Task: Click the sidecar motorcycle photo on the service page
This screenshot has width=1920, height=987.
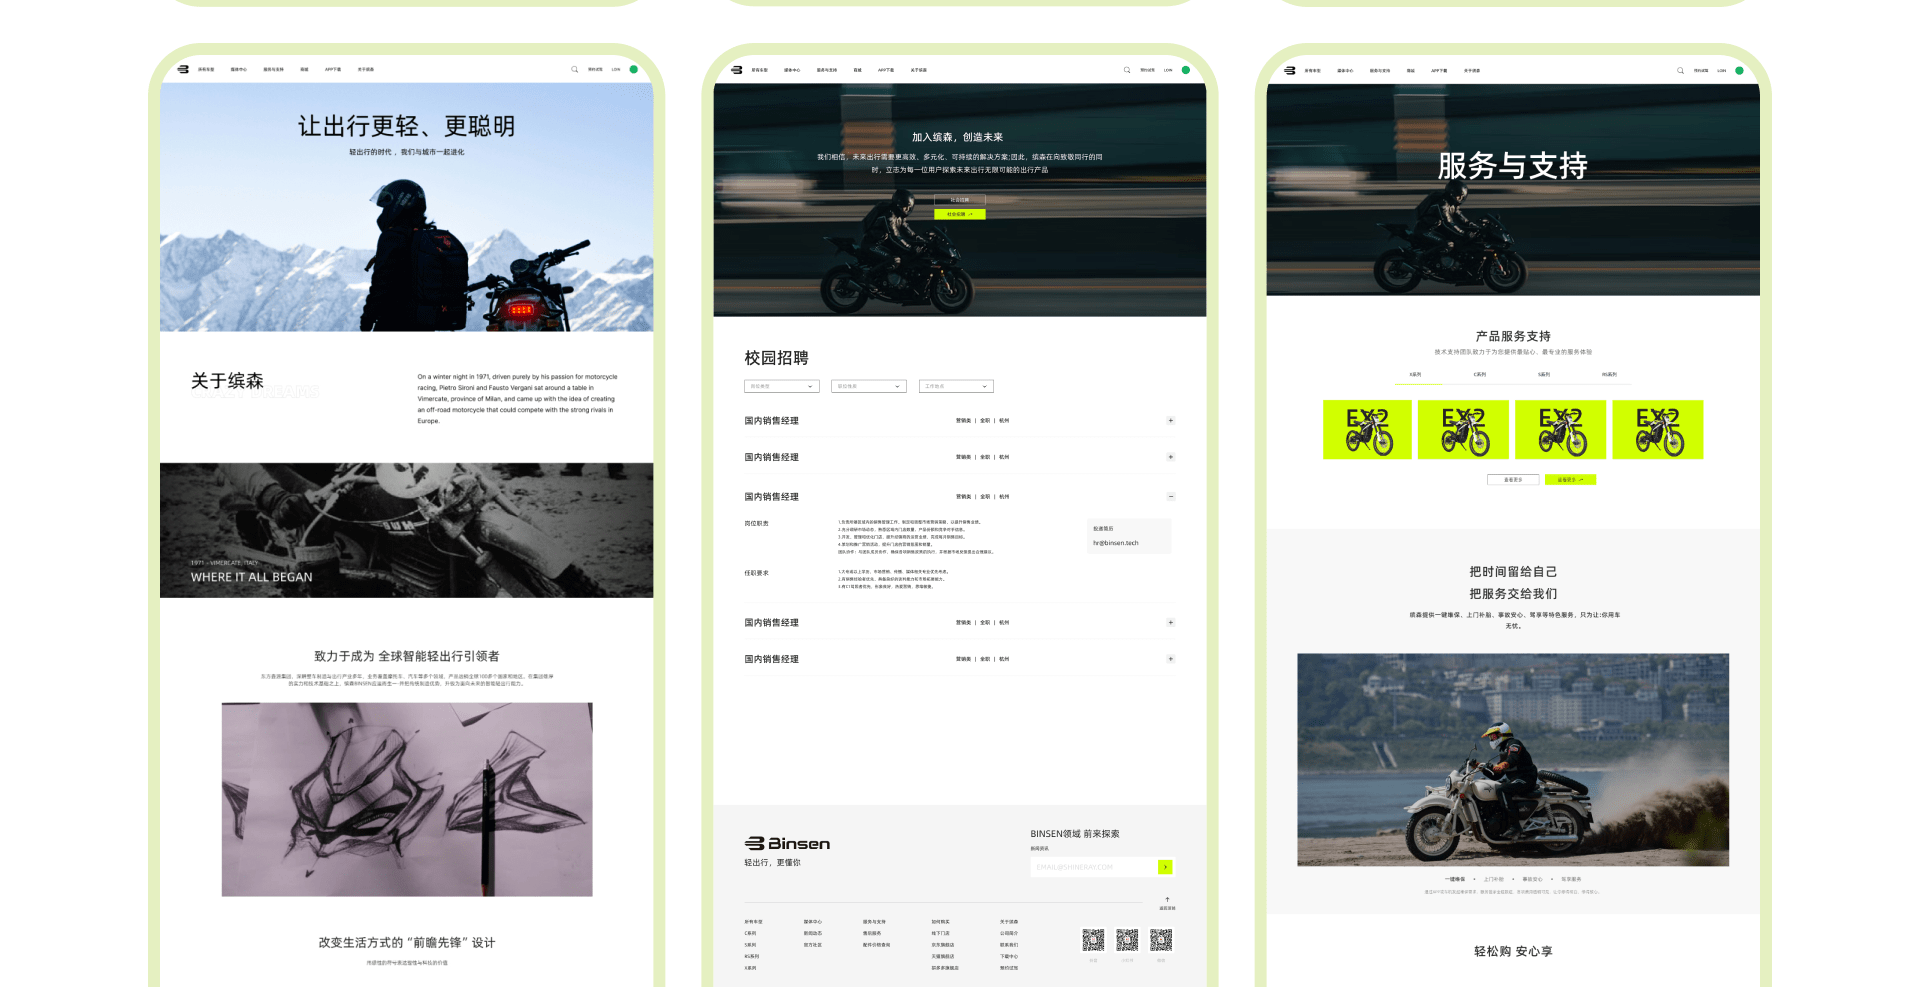Action: click(x=1513, y=760)
